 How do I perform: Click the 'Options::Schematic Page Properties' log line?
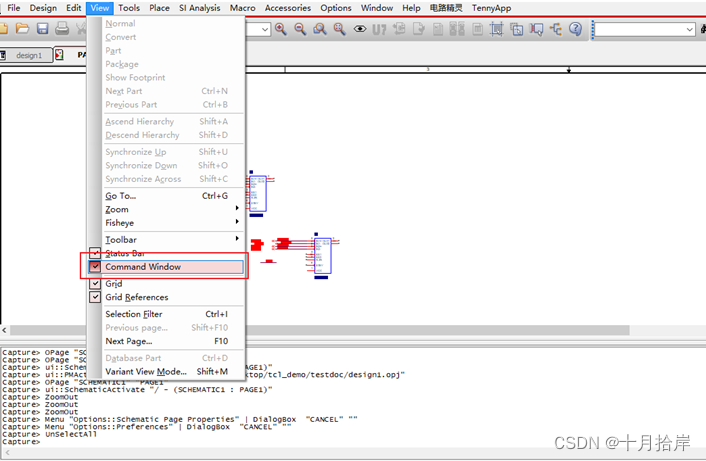point(180,420)
